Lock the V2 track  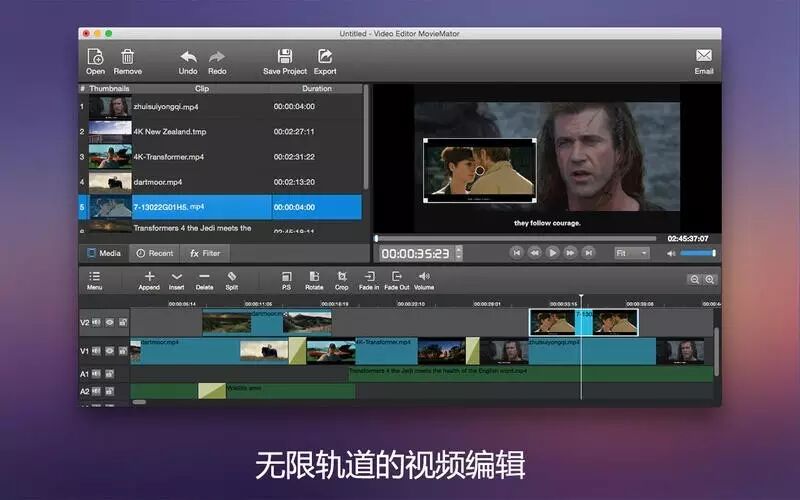[123, 322]
